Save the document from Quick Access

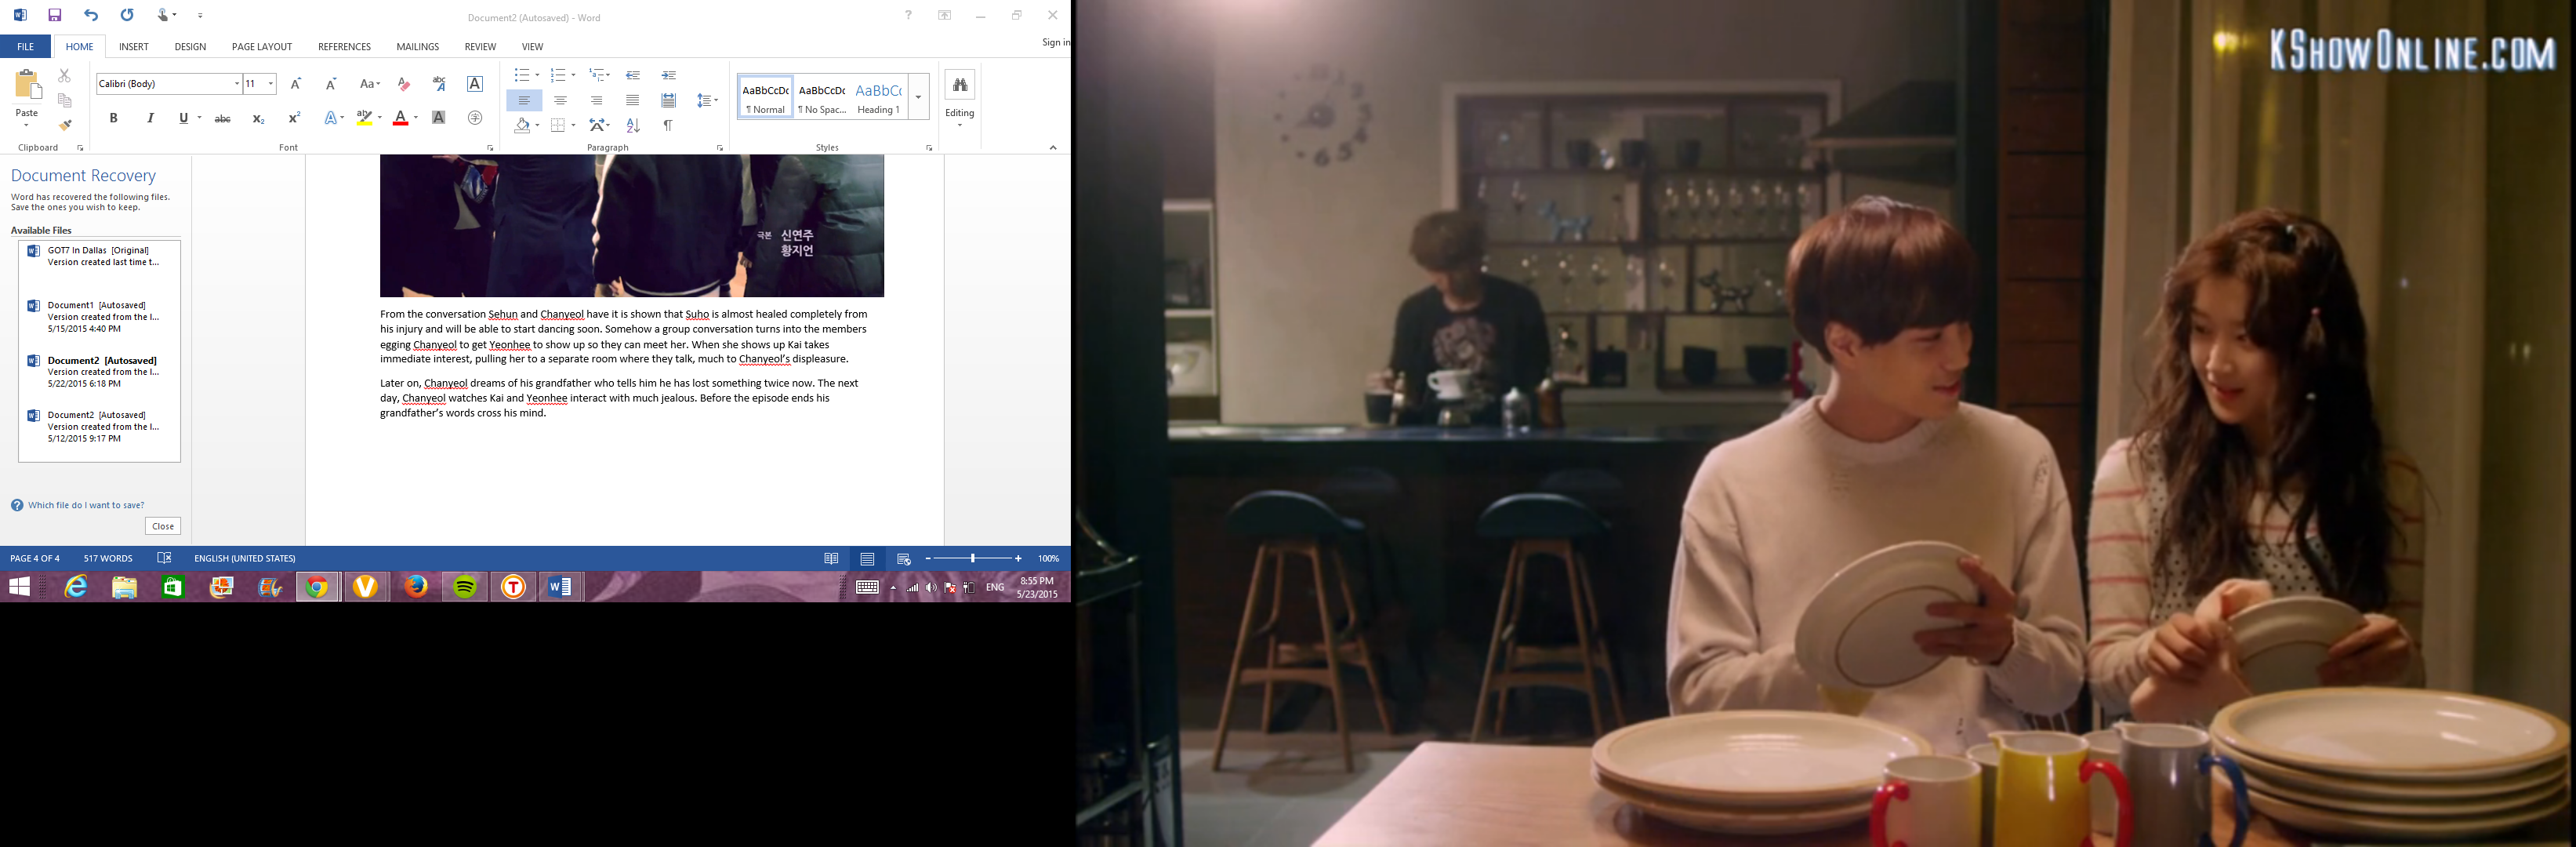(55, 15)
